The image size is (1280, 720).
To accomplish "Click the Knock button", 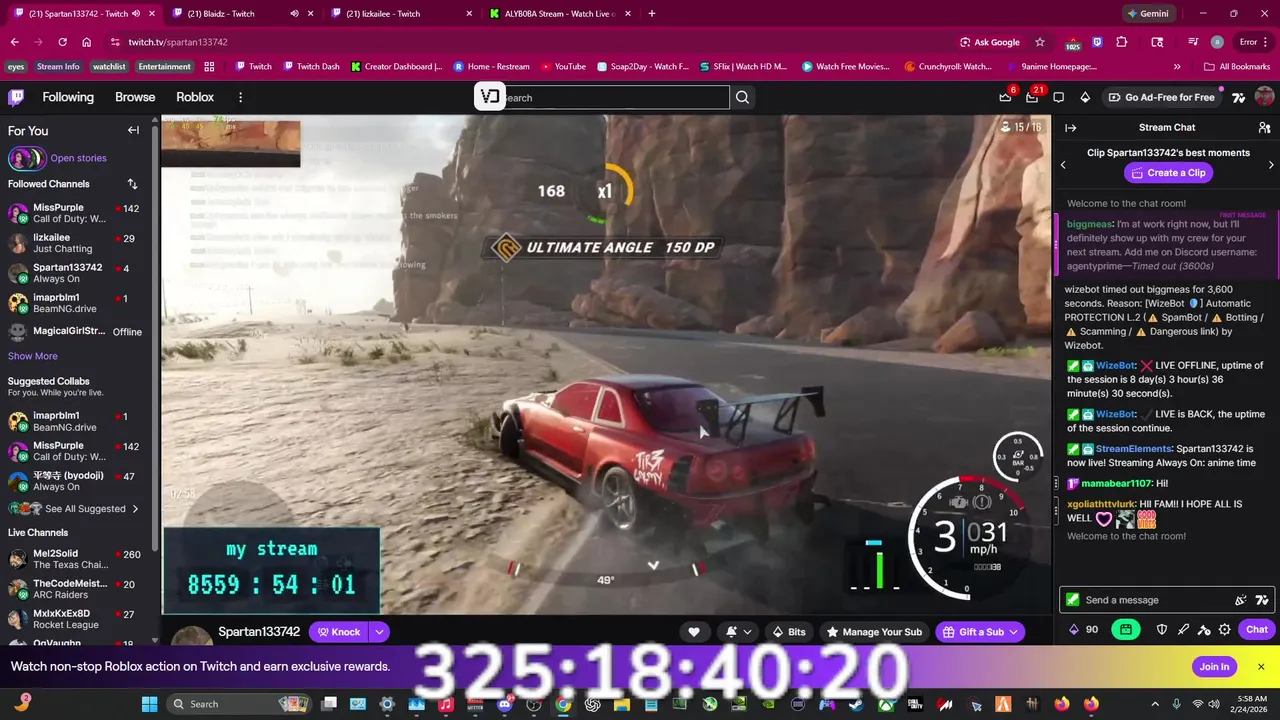I will click(339, 632).
